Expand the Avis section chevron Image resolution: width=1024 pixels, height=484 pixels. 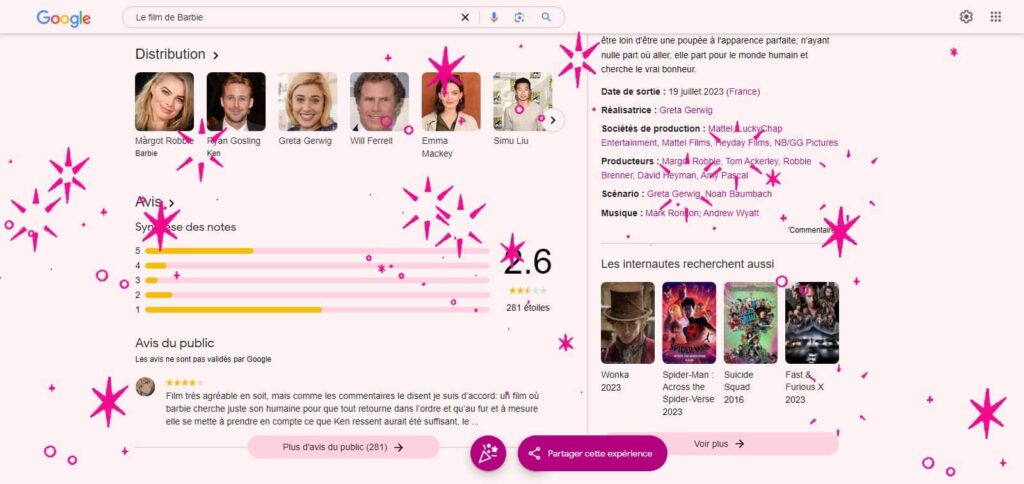click(172, 203)
